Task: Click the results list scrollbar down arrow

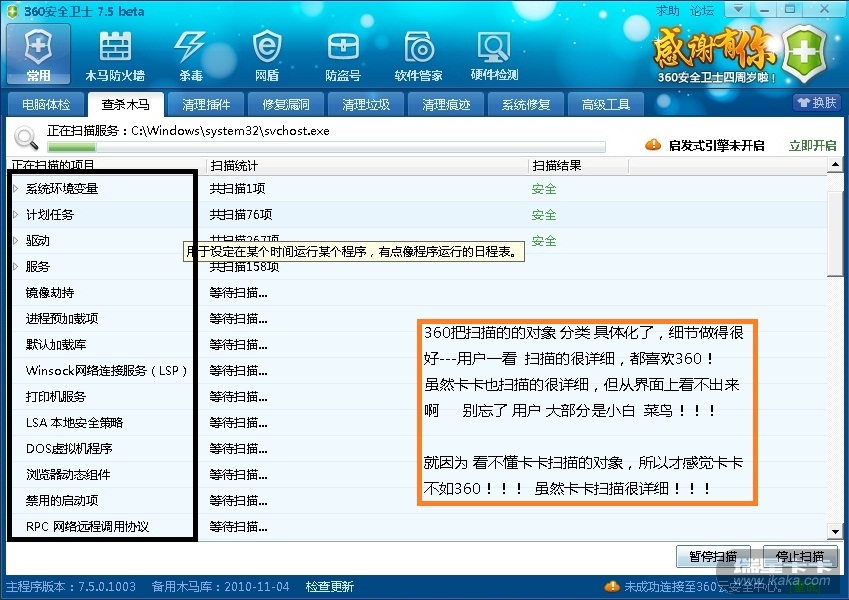Action: (835, 532)
